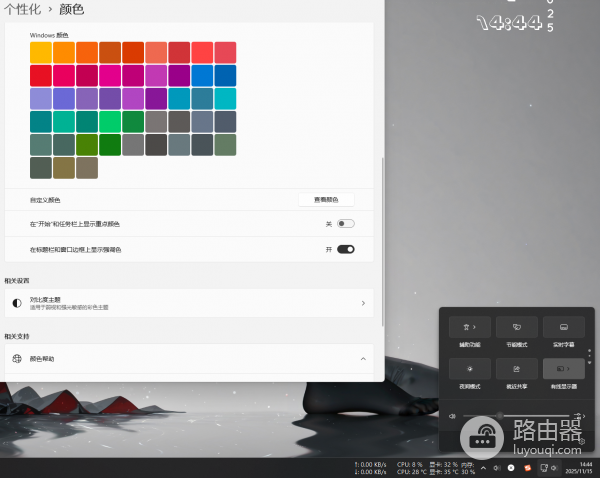Open the 辅助功能 accessibility quick setting
Screen dimensions: 600x478
(x=470, y=327)
